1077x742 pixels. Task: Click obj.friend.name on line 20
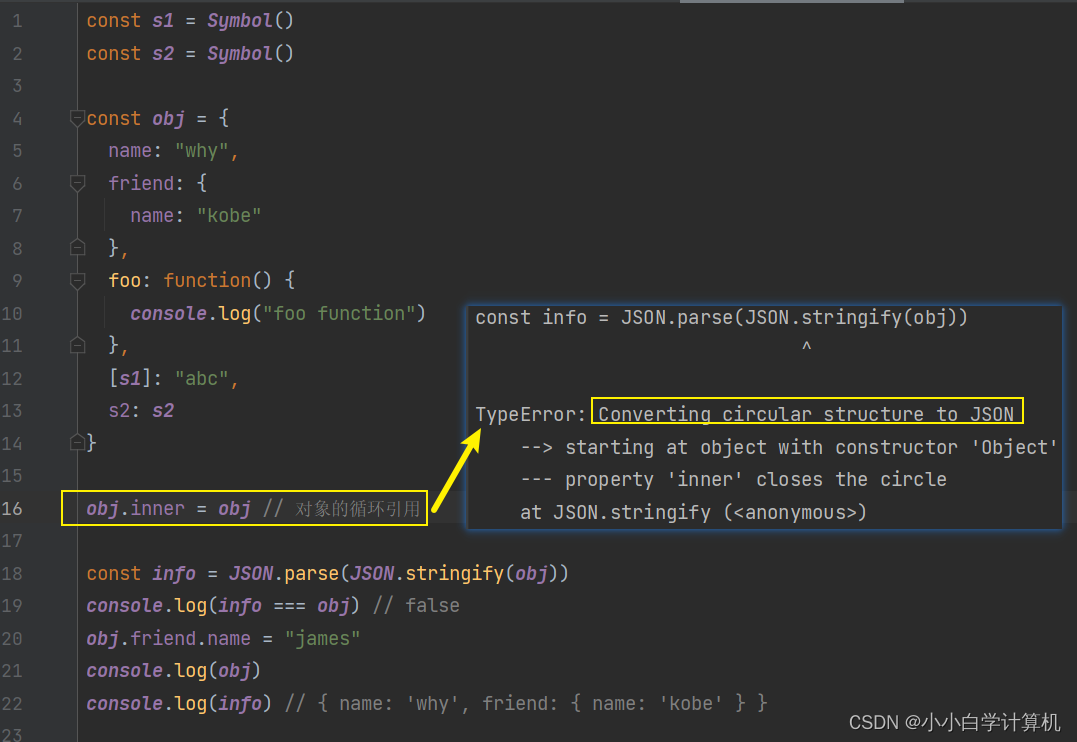(x=168, y=639)
